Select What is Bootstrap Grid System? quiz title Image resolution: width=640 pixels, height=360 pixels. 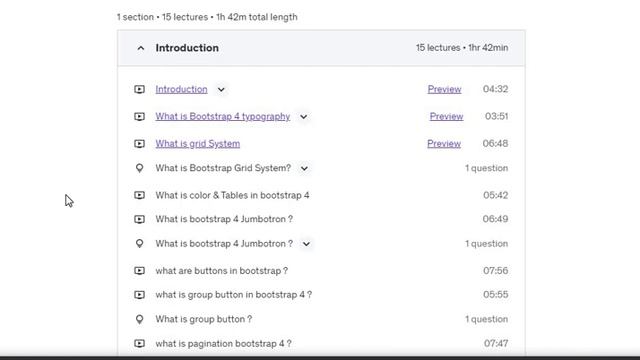click(223, 168)
